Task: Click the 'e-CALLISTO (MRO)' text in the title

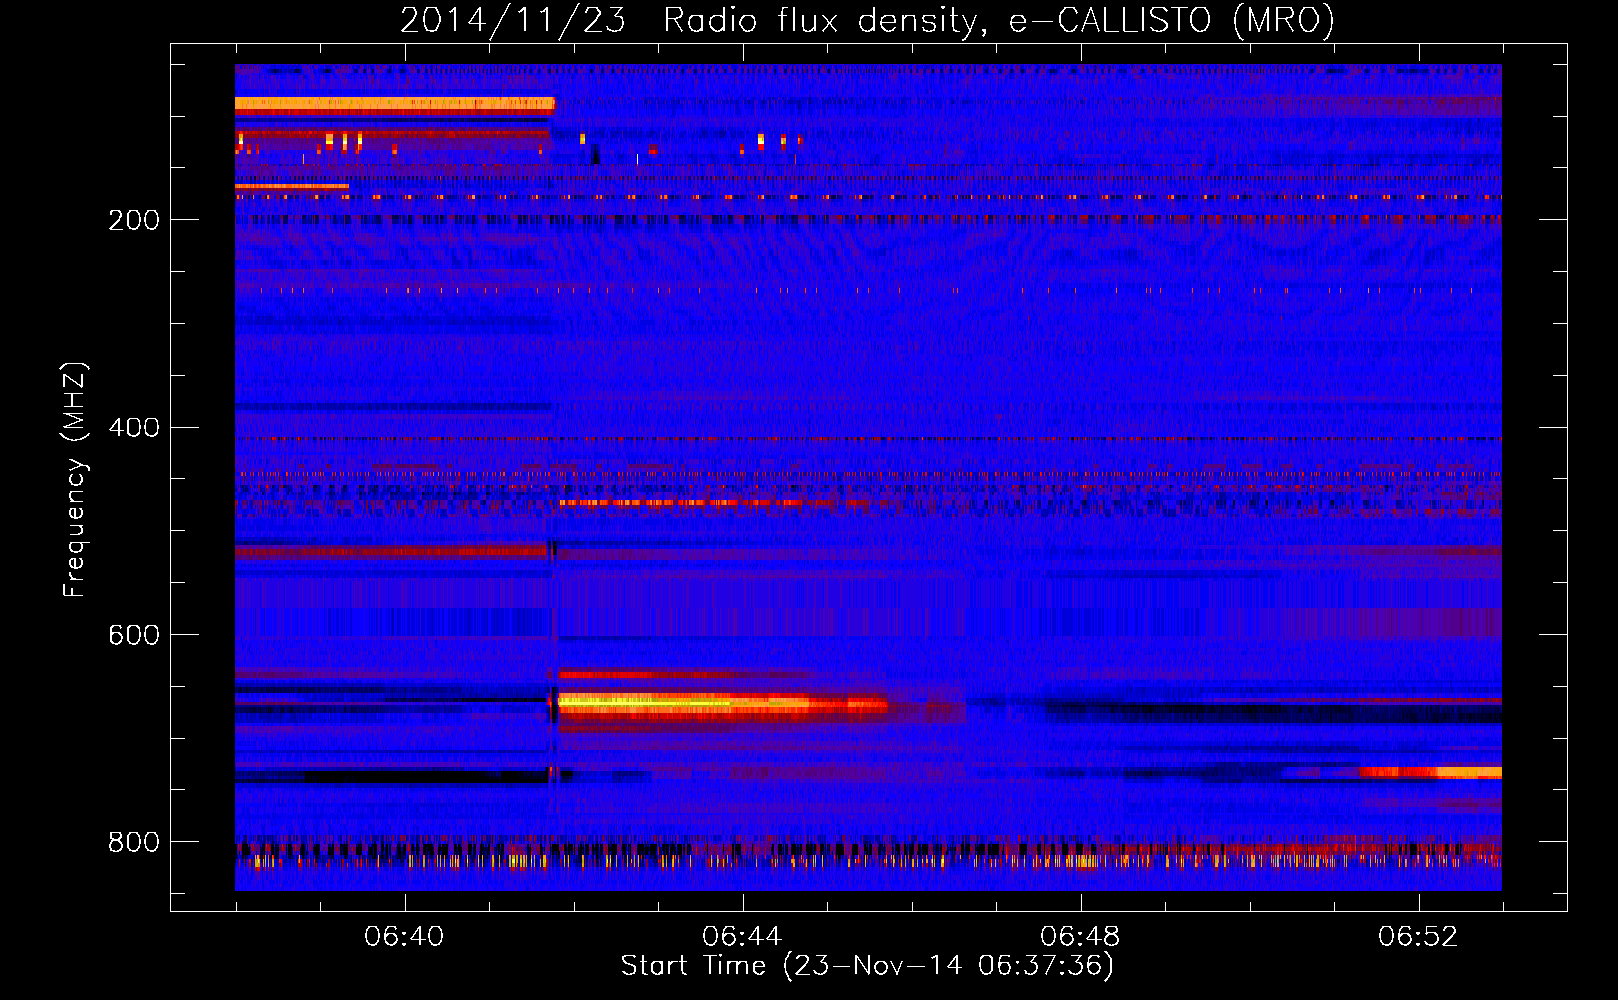Action: pos(1172,20)
